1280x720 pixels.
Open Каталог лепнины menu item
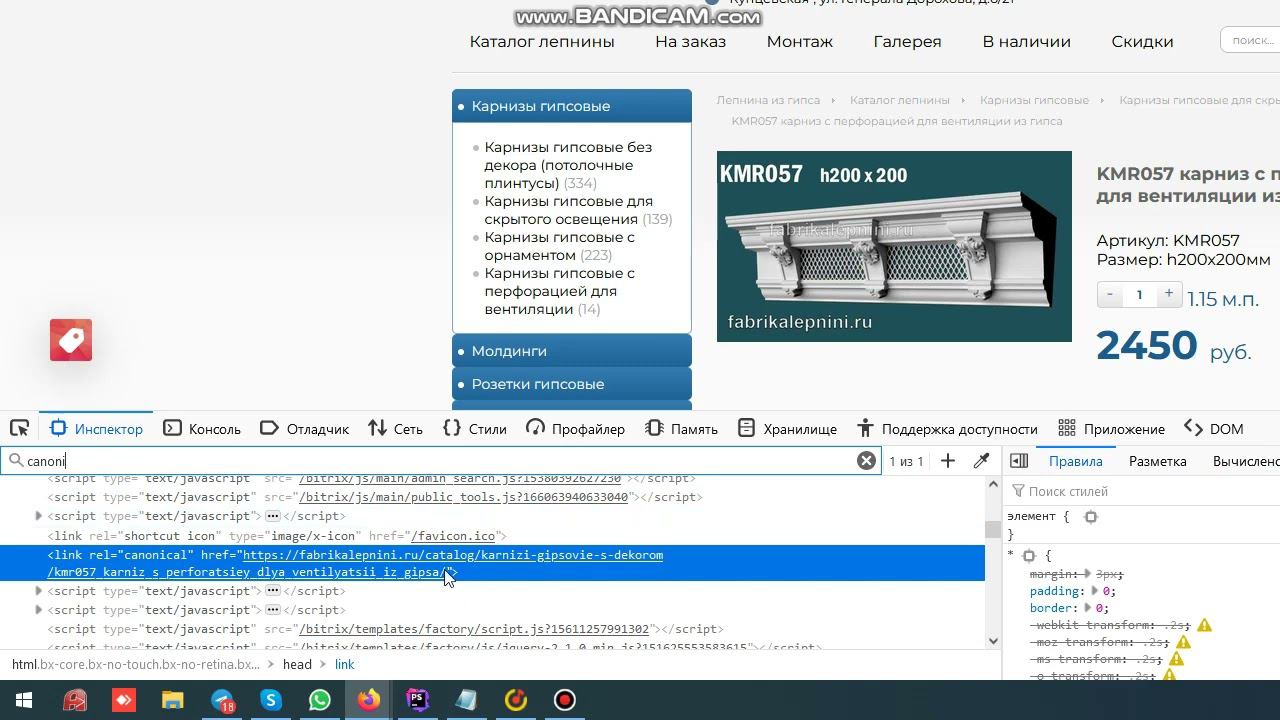coord(542,41)
